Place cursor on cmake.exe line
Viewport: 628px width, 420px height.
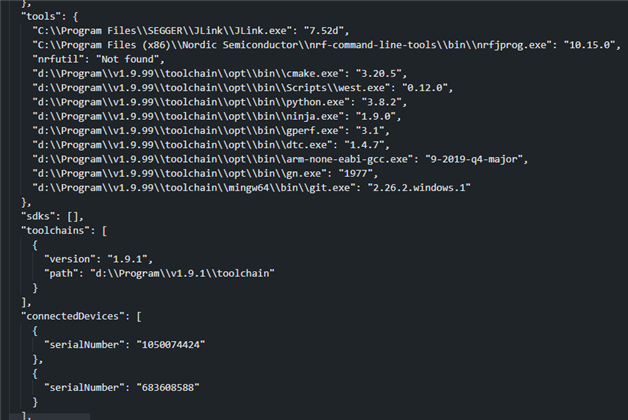[219, 74]
